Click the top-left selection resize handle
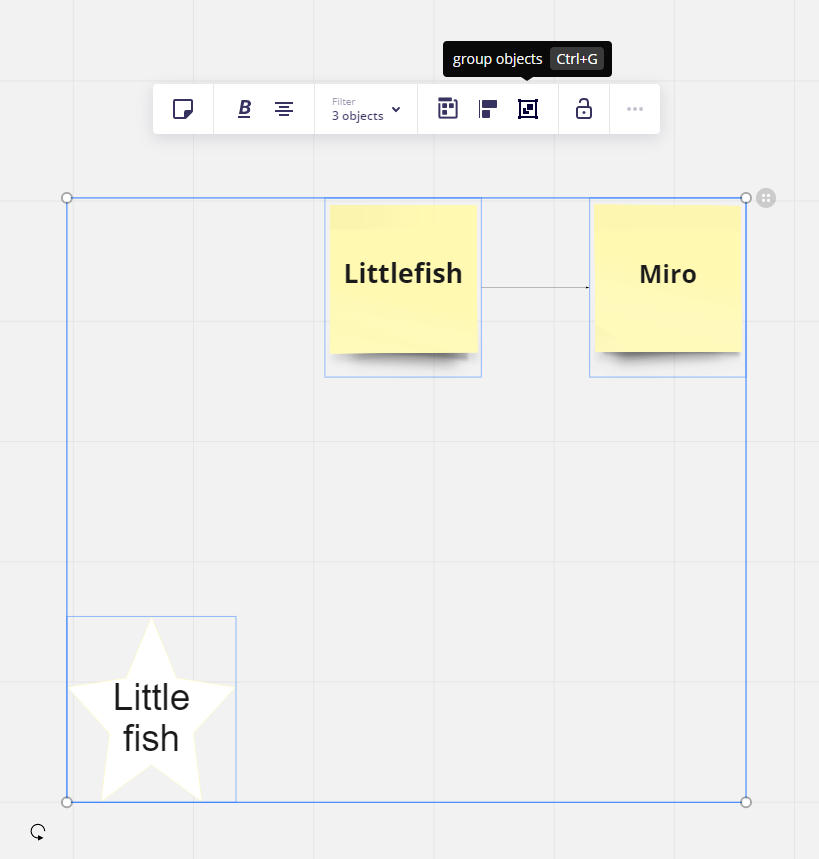Image resolution: width=819 pixels, height=859 pixels. [x=67, y=198]
